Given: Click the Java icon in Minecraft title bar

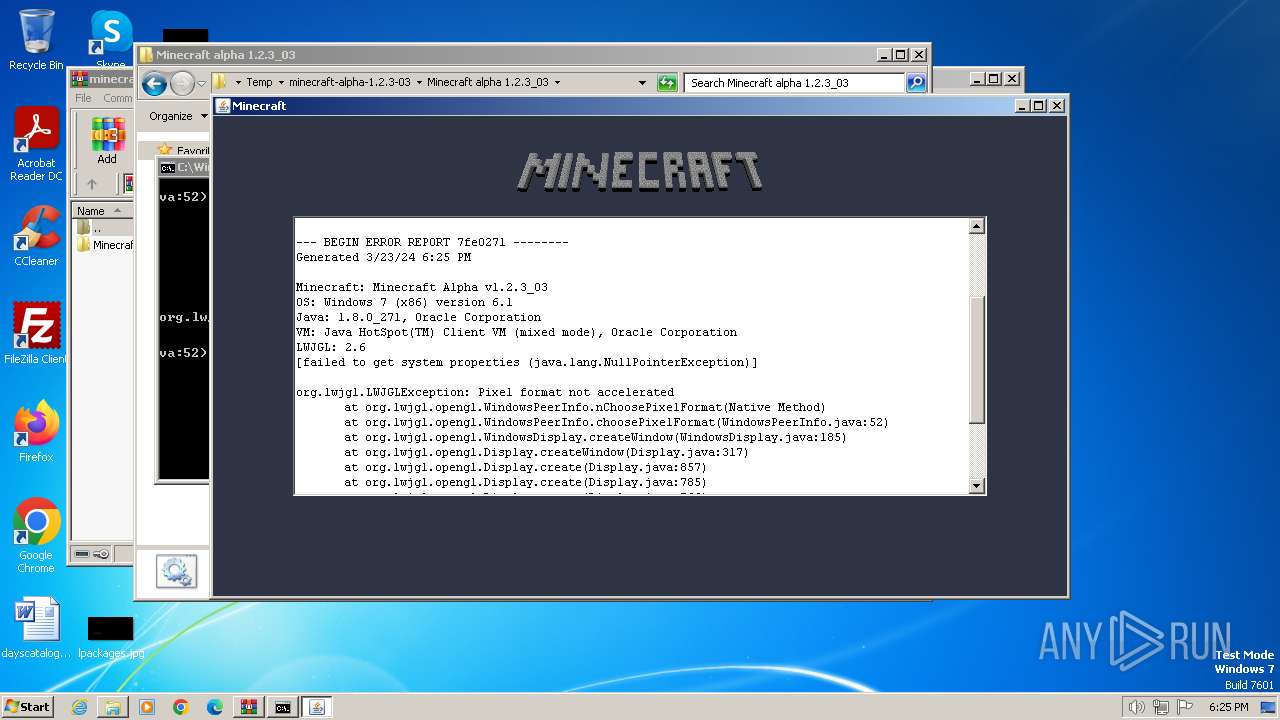Looking at the screenshot, I should click(x=223, y=106).
